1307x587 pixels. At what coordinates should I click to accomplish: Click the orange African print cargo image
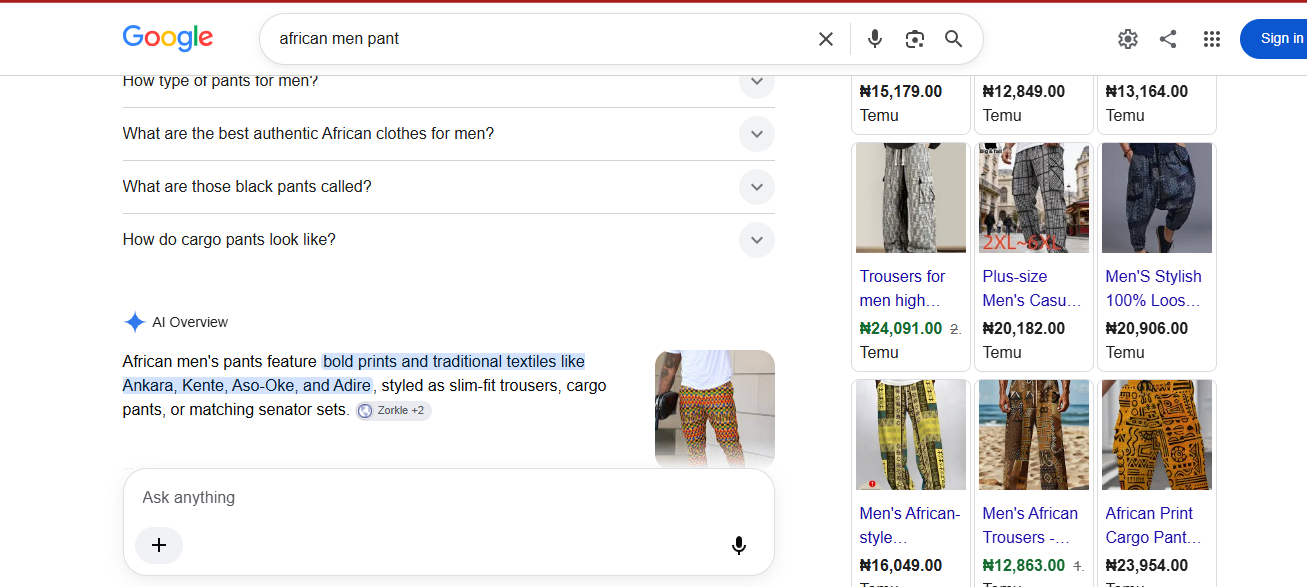coord(1157,435)
